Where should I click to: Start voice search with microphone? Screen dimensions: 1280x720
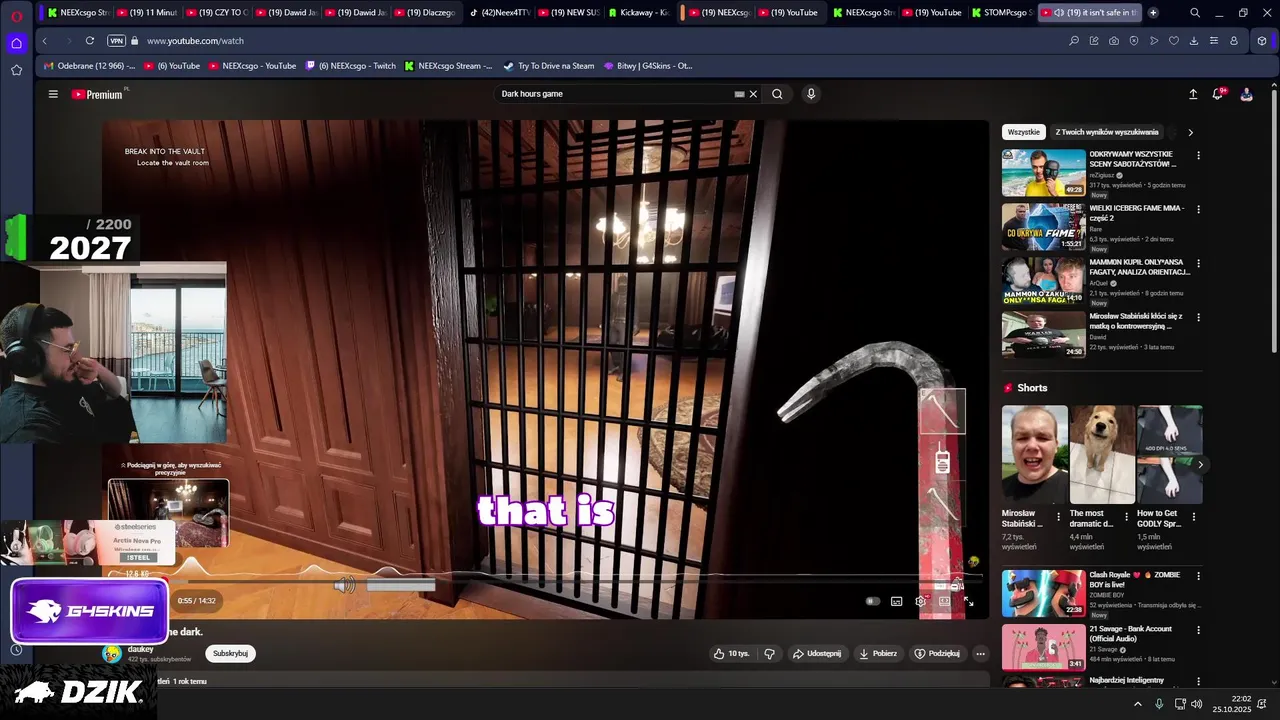811,94
